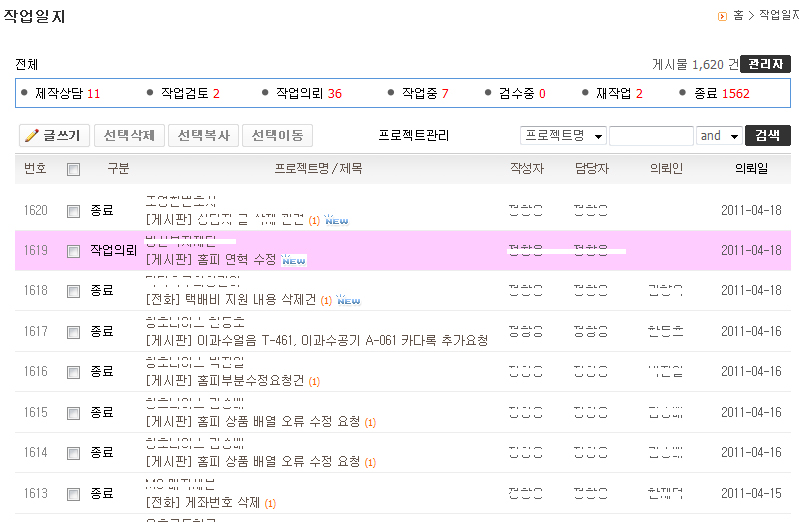Click the pencil icon on 글쓰기 button
Image resolution: width=800 pixels, height=522 pixels.
(31, 136)
